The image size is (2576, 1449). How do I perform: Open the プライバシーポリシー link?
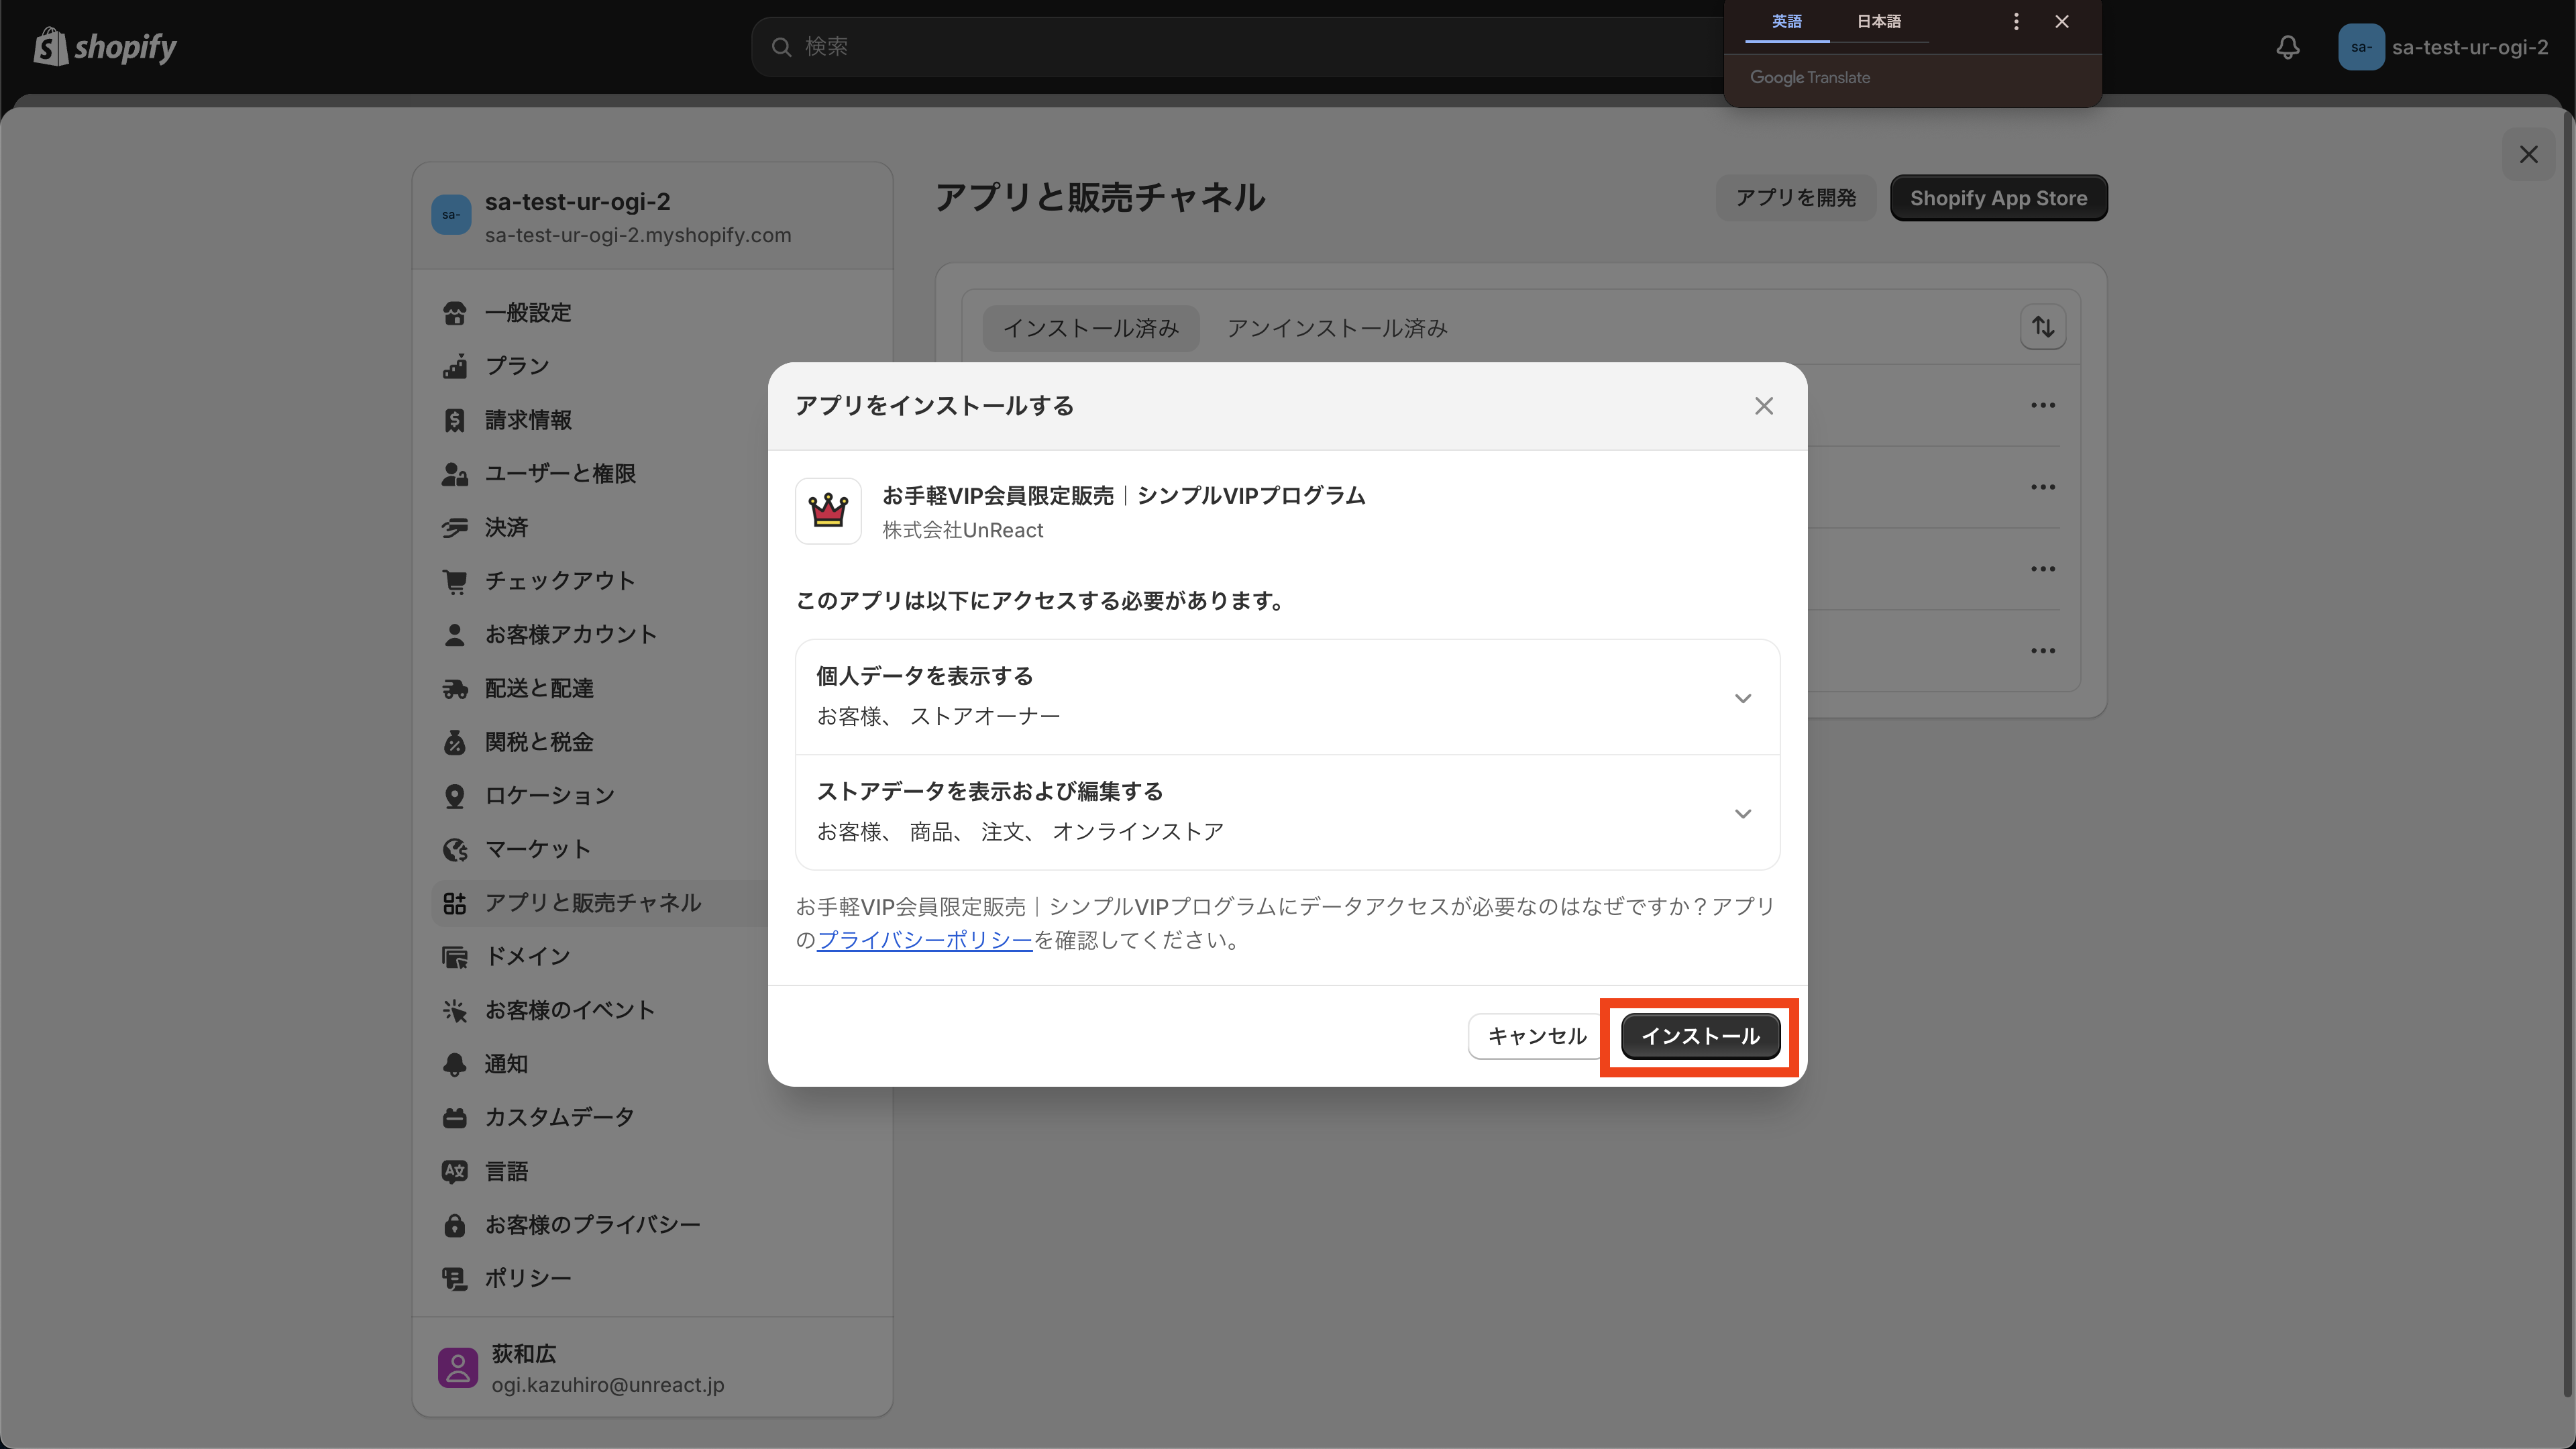(924, 939)
